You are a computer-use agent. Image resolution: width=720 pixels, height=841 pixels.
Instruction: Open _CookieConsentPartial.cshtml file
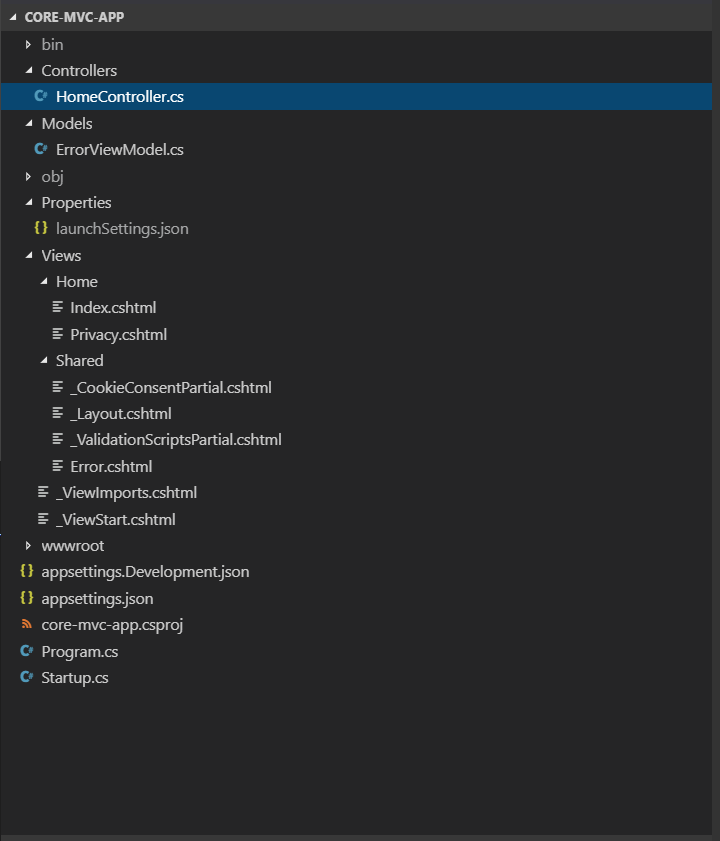170,388
